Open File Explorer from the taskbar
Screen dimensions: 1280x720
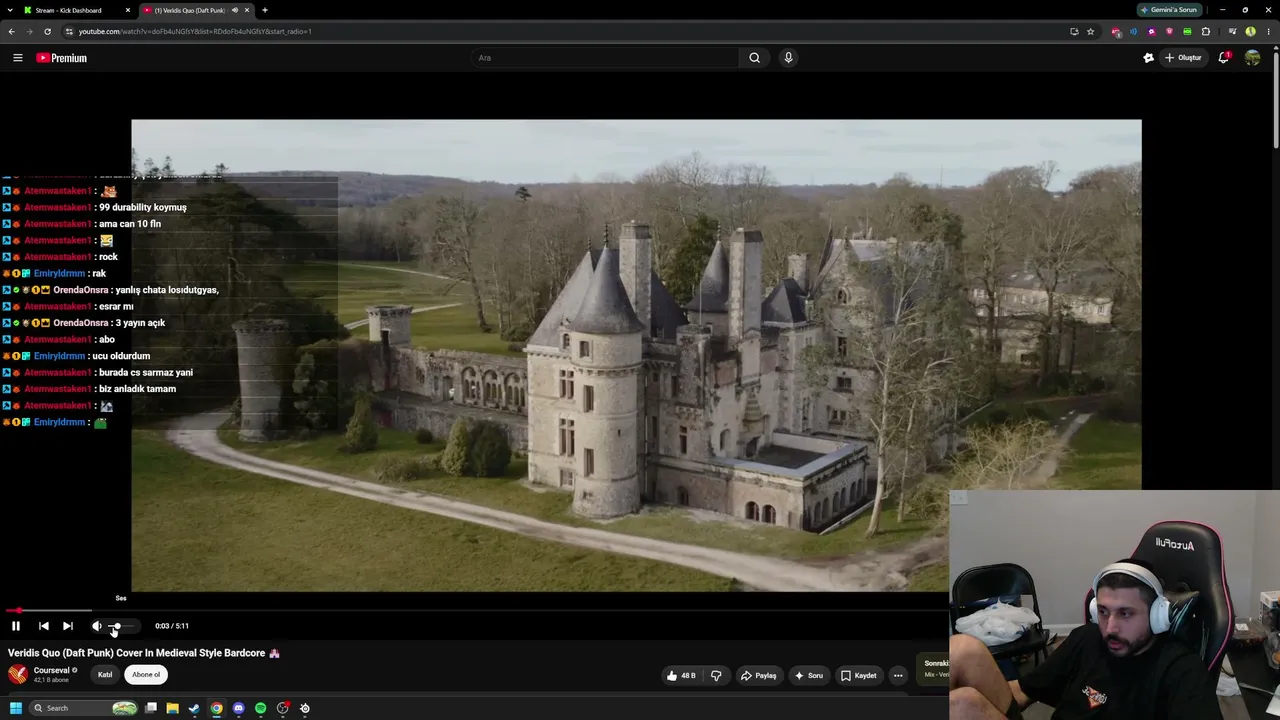pos(172,708)
